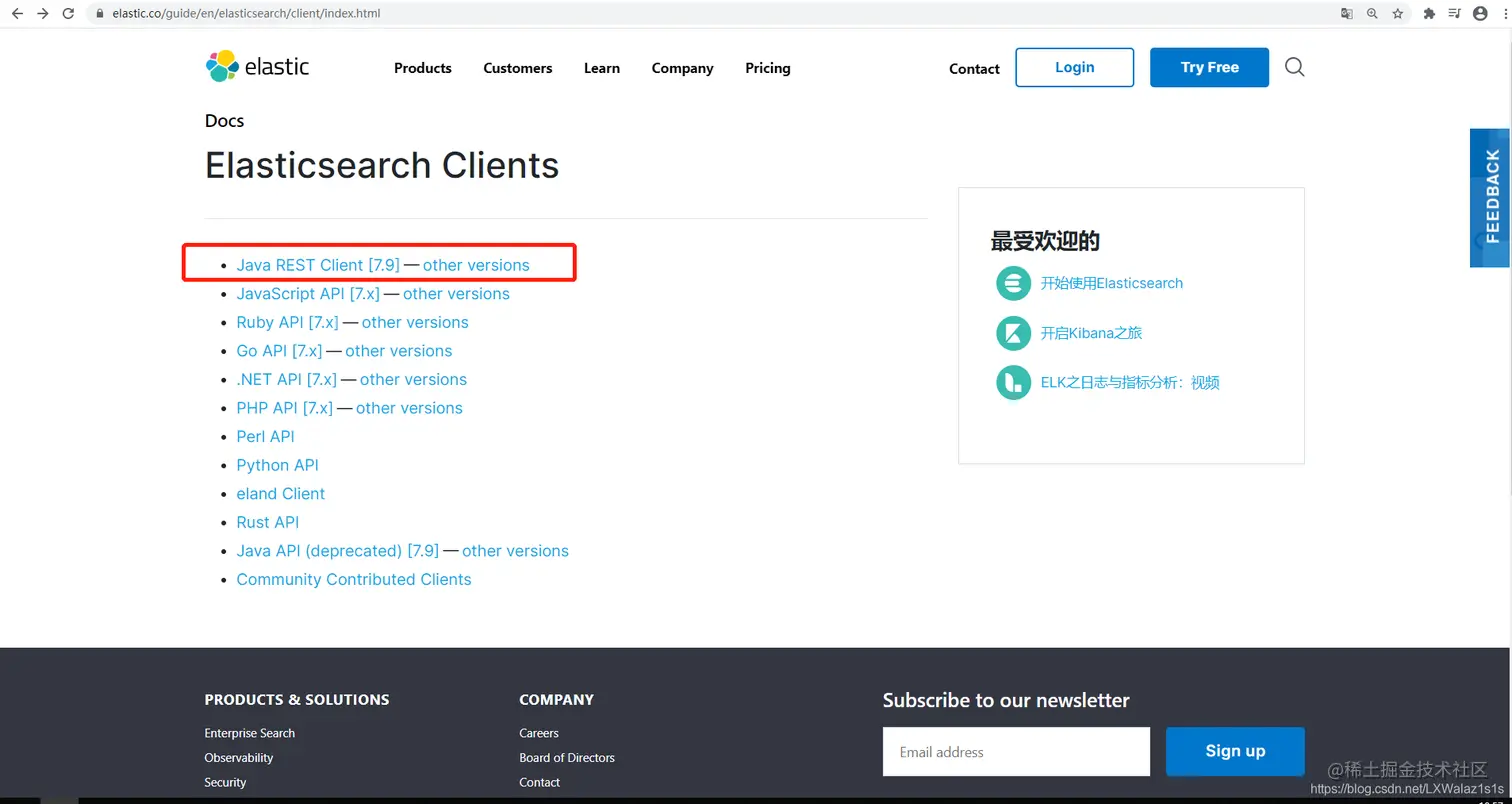Open Careers footer link
The height and width of the screenshot is (804, 1512).
click(x=539, y=733)
